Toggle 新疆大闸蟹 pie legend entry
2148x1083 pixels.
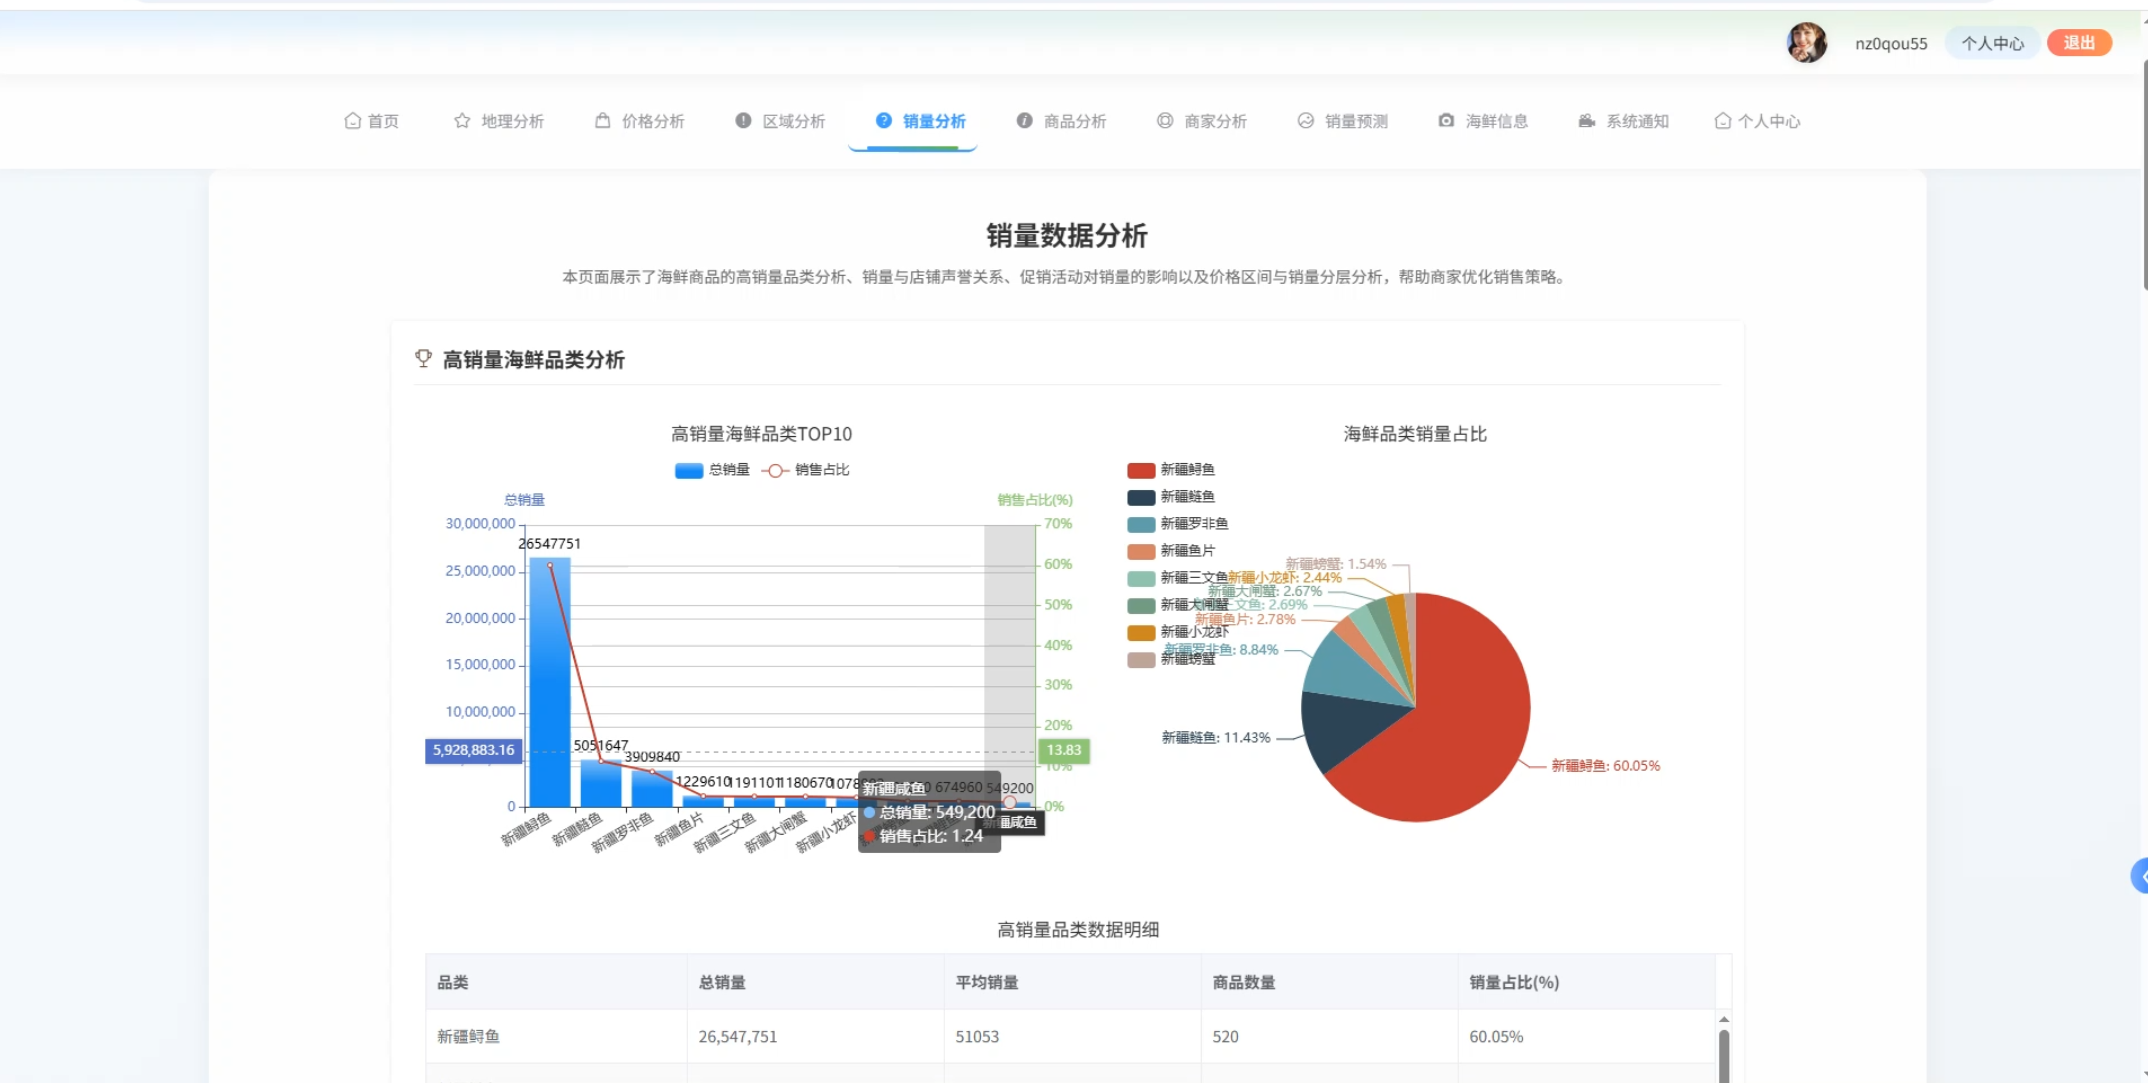(x=1177, y=605)
